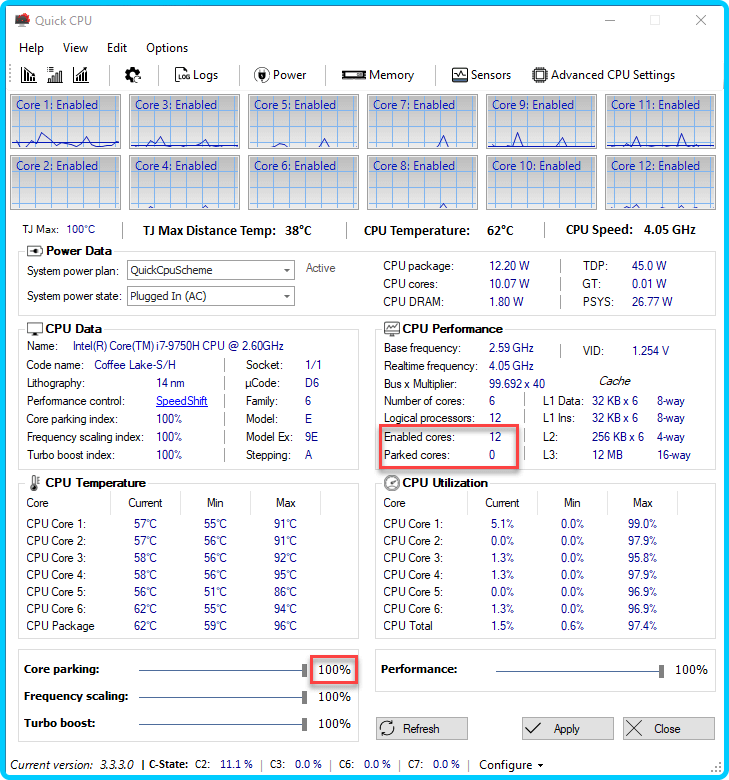Toggle the Core 1 enabled graph
The width and height of the screenshot is (729, 780).
pyautogui.click(x=66, y=121)
